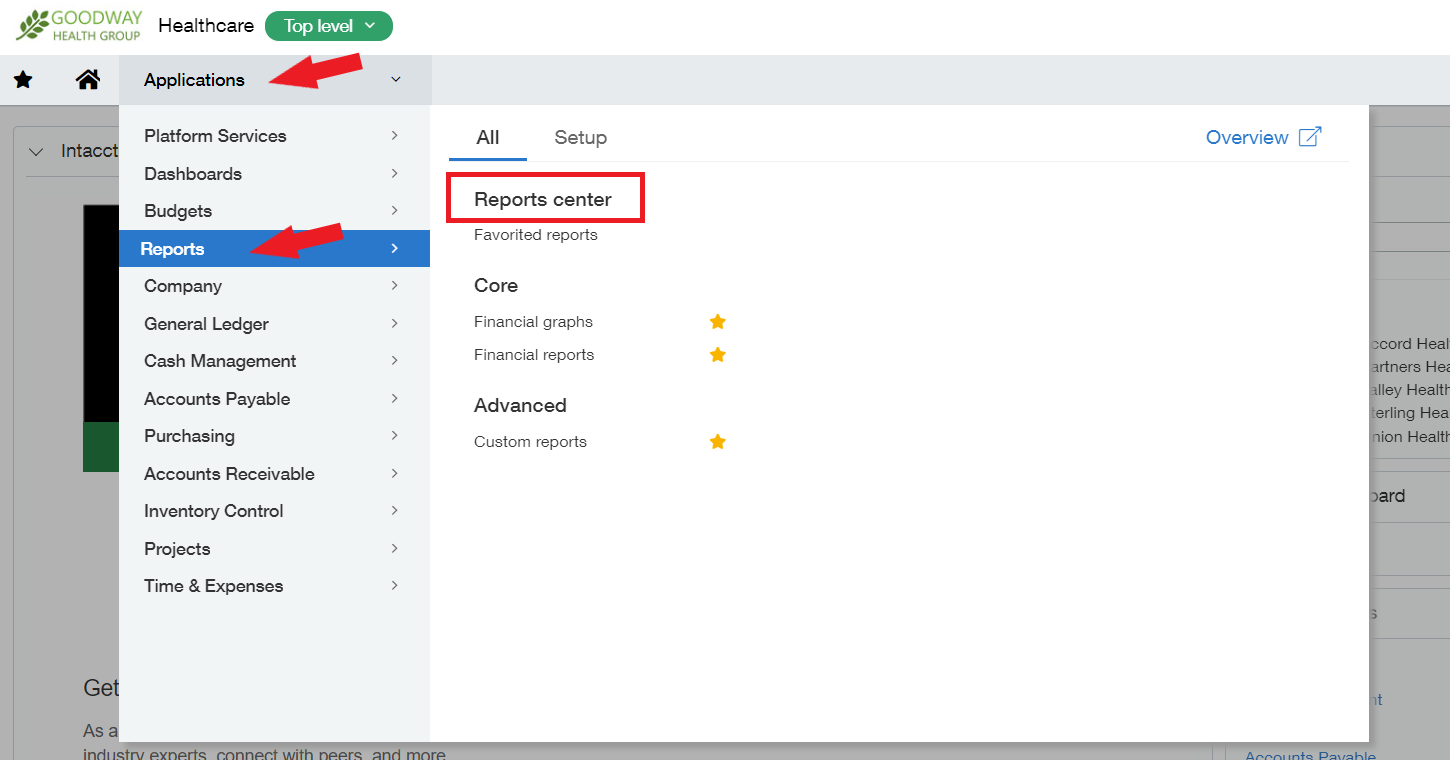The width and height of the screenshot is (1450, 760).
Task: Select Projects menu item
Action: [x=274, y=548]
